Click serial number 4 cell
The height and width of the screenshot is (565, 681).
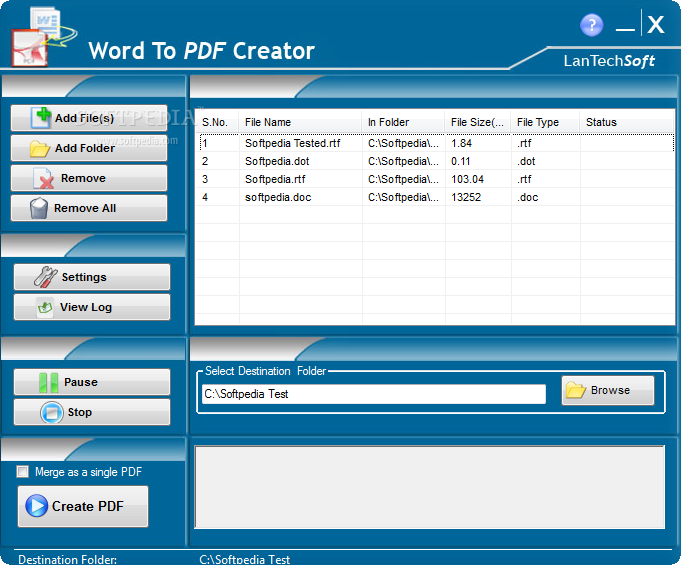pyautogui.click(x=205, y=197)
